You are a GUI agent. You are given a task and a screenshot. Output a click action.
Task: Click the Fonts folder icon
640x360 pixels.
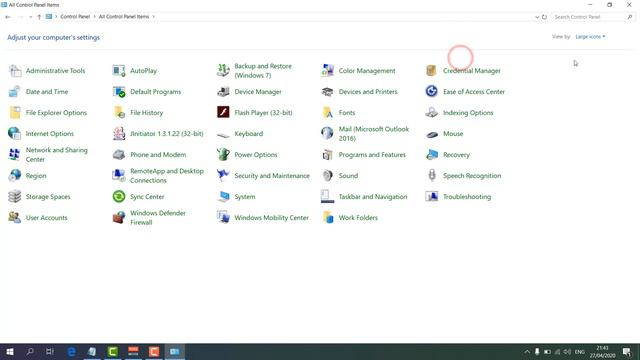point(327,113)
